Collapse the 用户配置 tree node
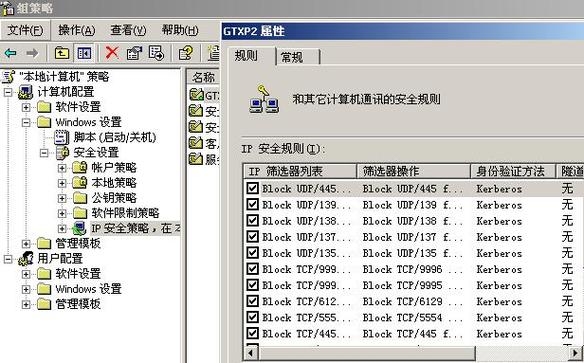The width and height of the screenshot is (584, 363). click(x=8, y=259)
